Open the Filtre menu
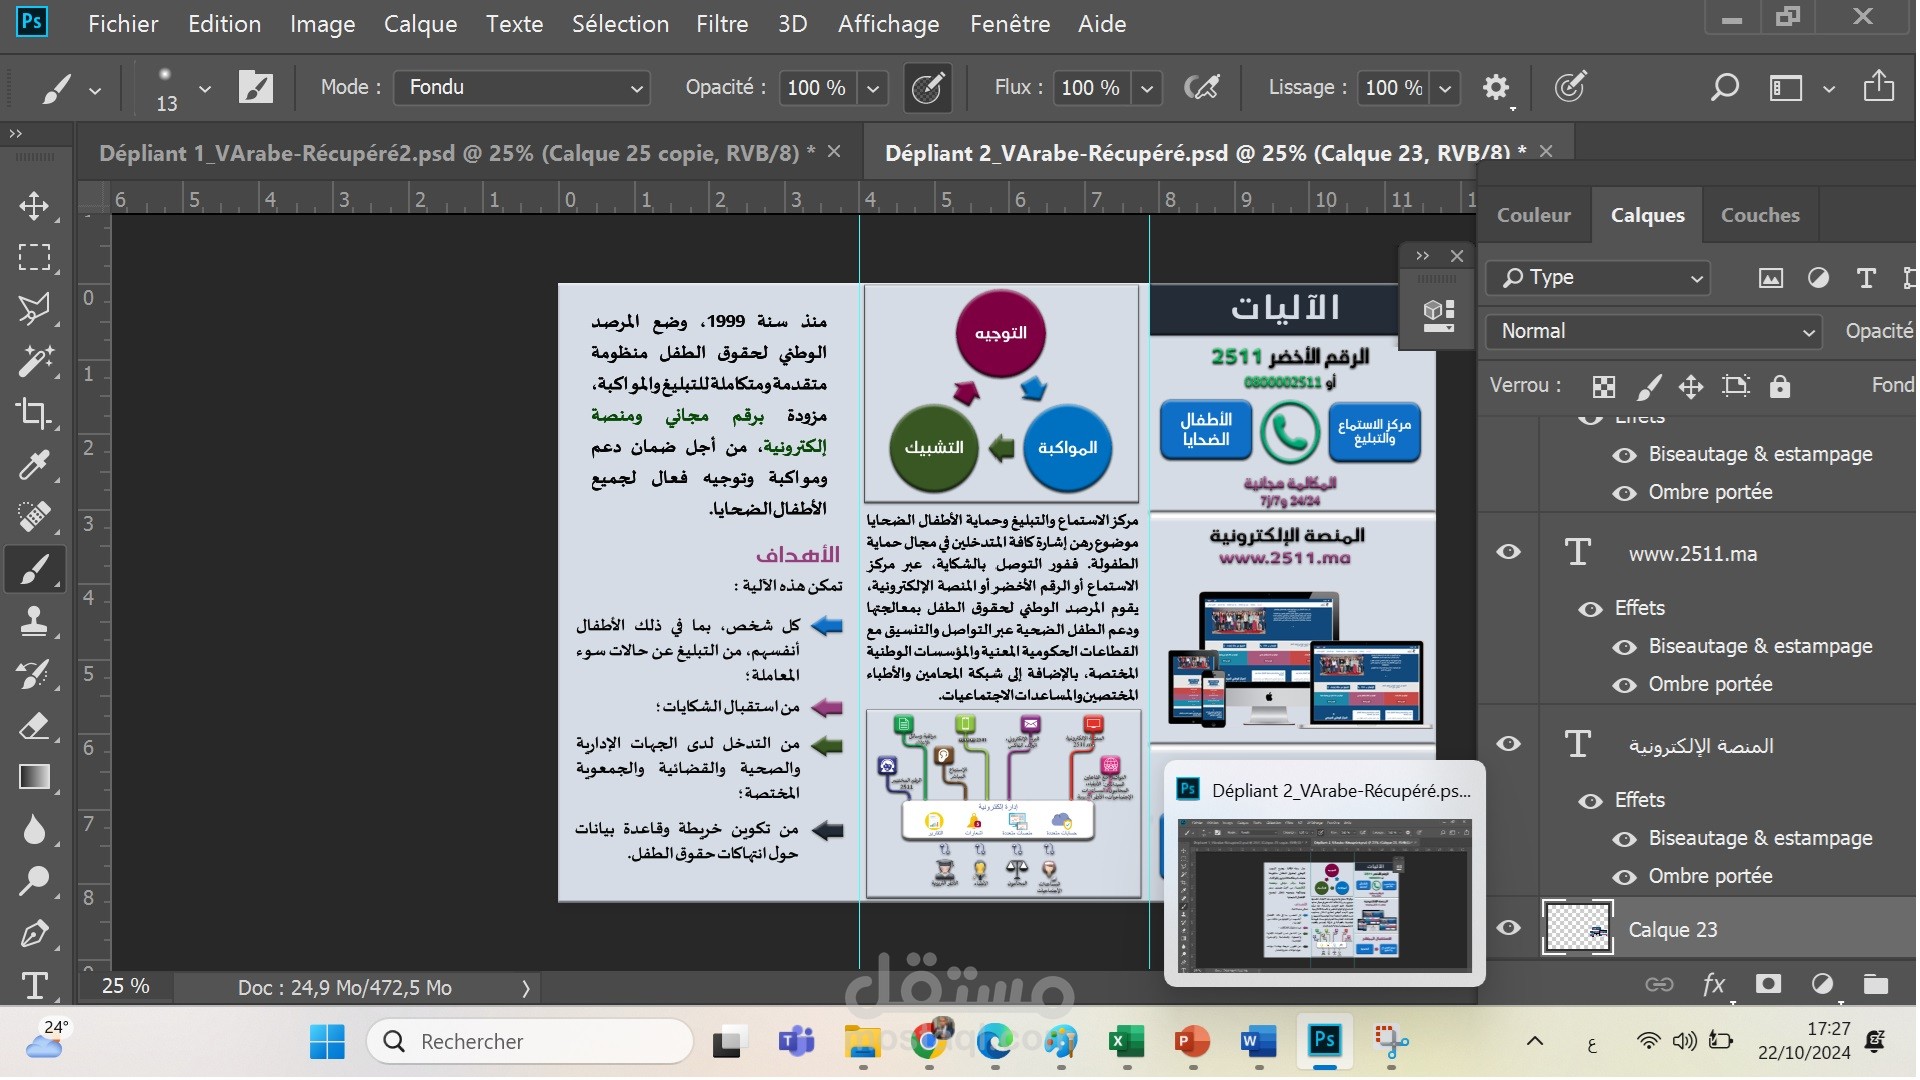The image size is (1920, 1080). [x=722, y=24]
